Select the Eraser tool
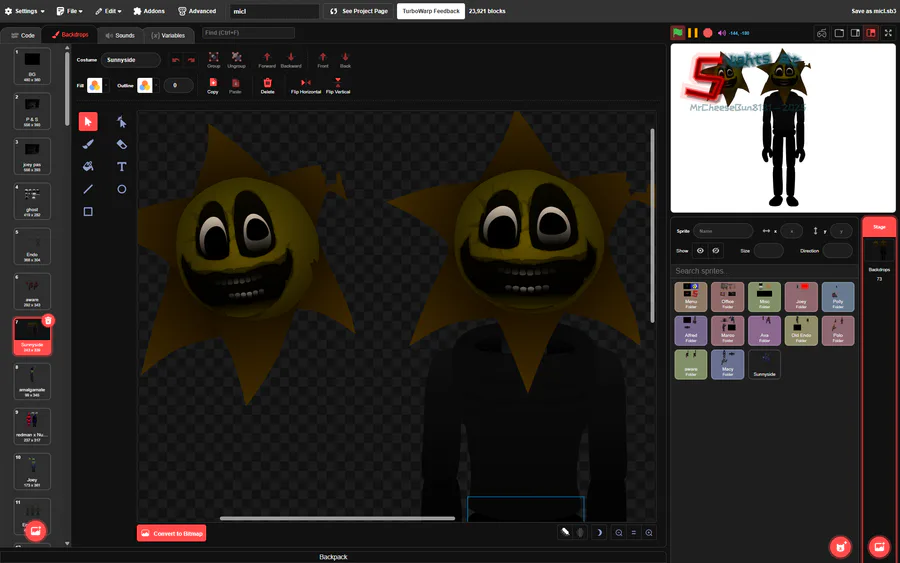This screenshot has height=563, width=900. click(122, 144)
